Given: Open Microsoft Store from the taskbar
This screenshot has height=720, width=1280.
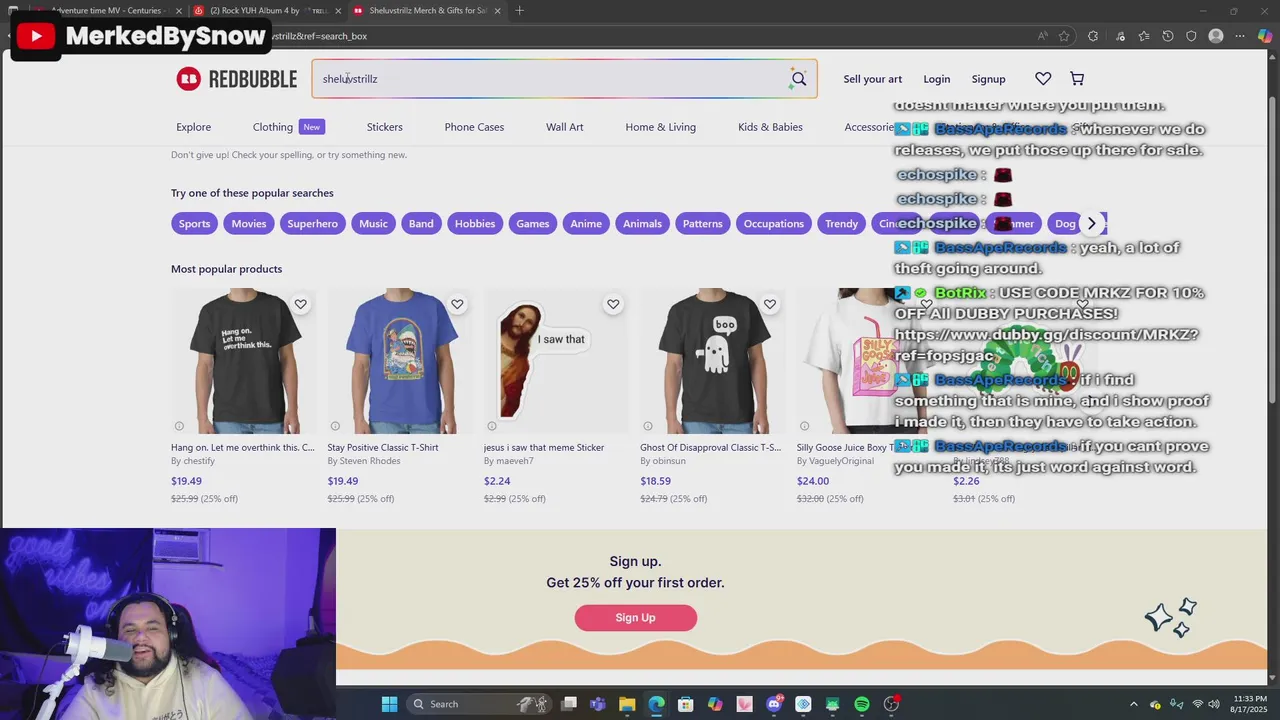Looking at the screenshot, I should pyautogui.click(x=686, y=704).
